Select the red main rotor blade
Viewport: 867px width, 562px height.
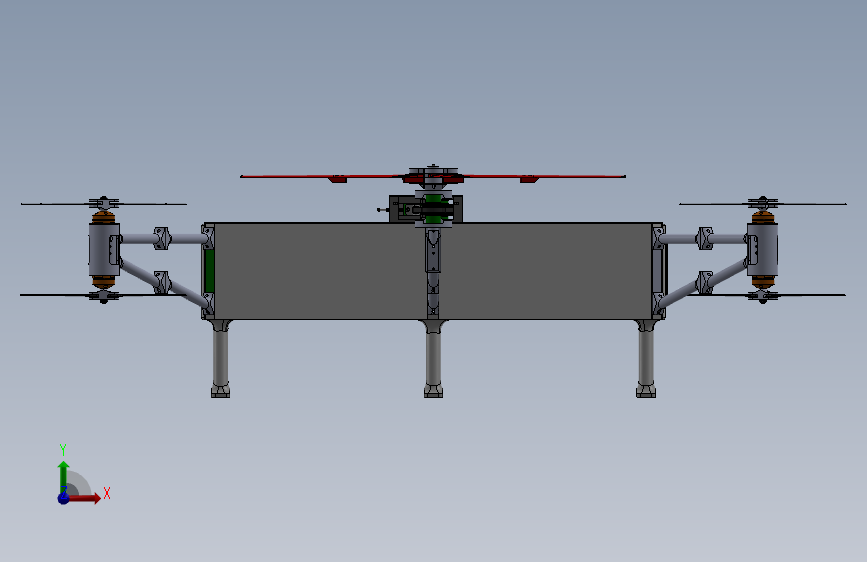(x=433, y=177)
